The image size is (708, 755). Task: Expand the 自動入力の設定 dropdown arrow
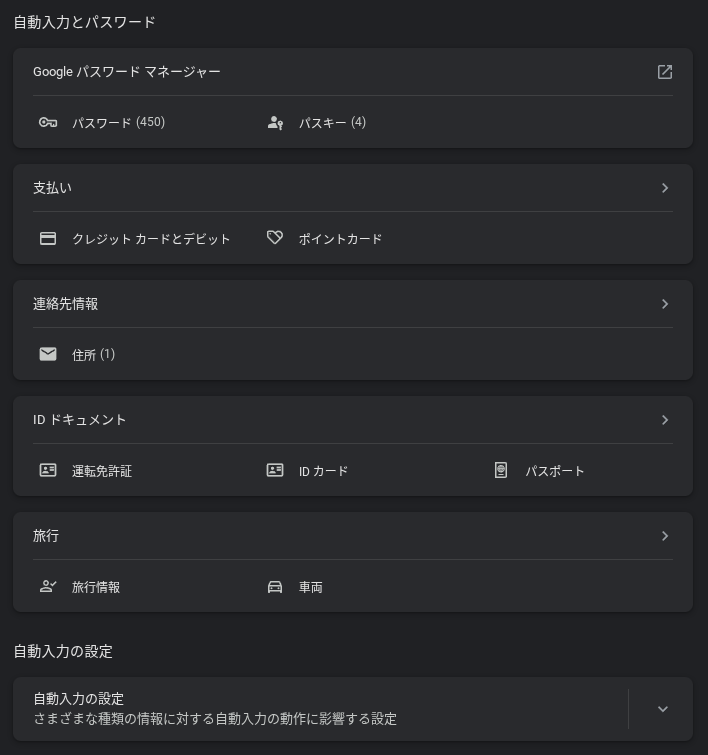[x=662, y=709]
